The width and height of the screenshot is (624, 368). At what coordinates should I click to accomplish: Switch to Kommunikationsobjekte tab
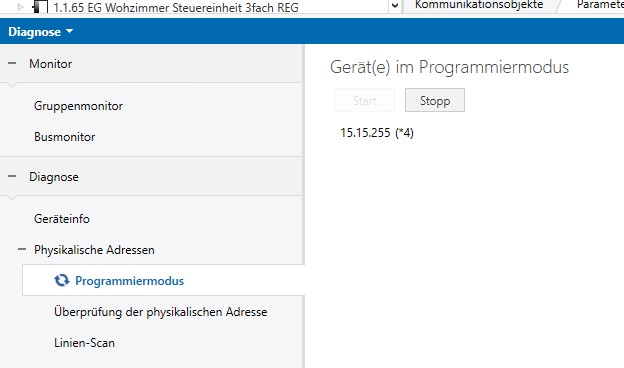[479, 5]
